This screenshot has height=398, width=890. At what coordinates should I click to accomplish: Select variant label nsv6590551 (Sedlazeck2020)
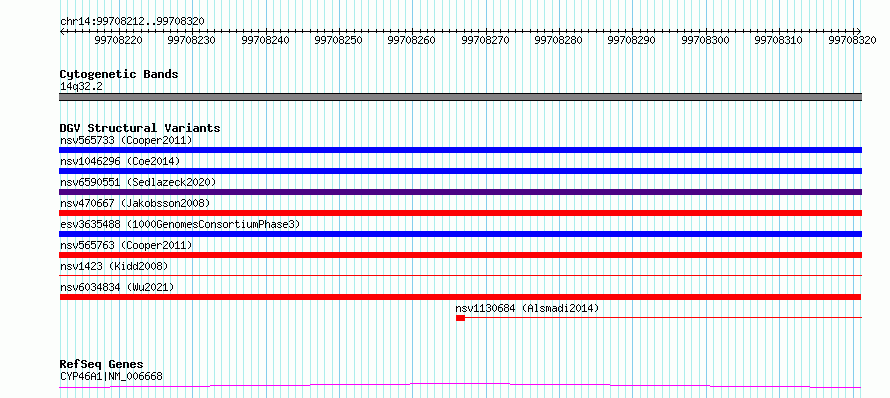click(138, 182)
